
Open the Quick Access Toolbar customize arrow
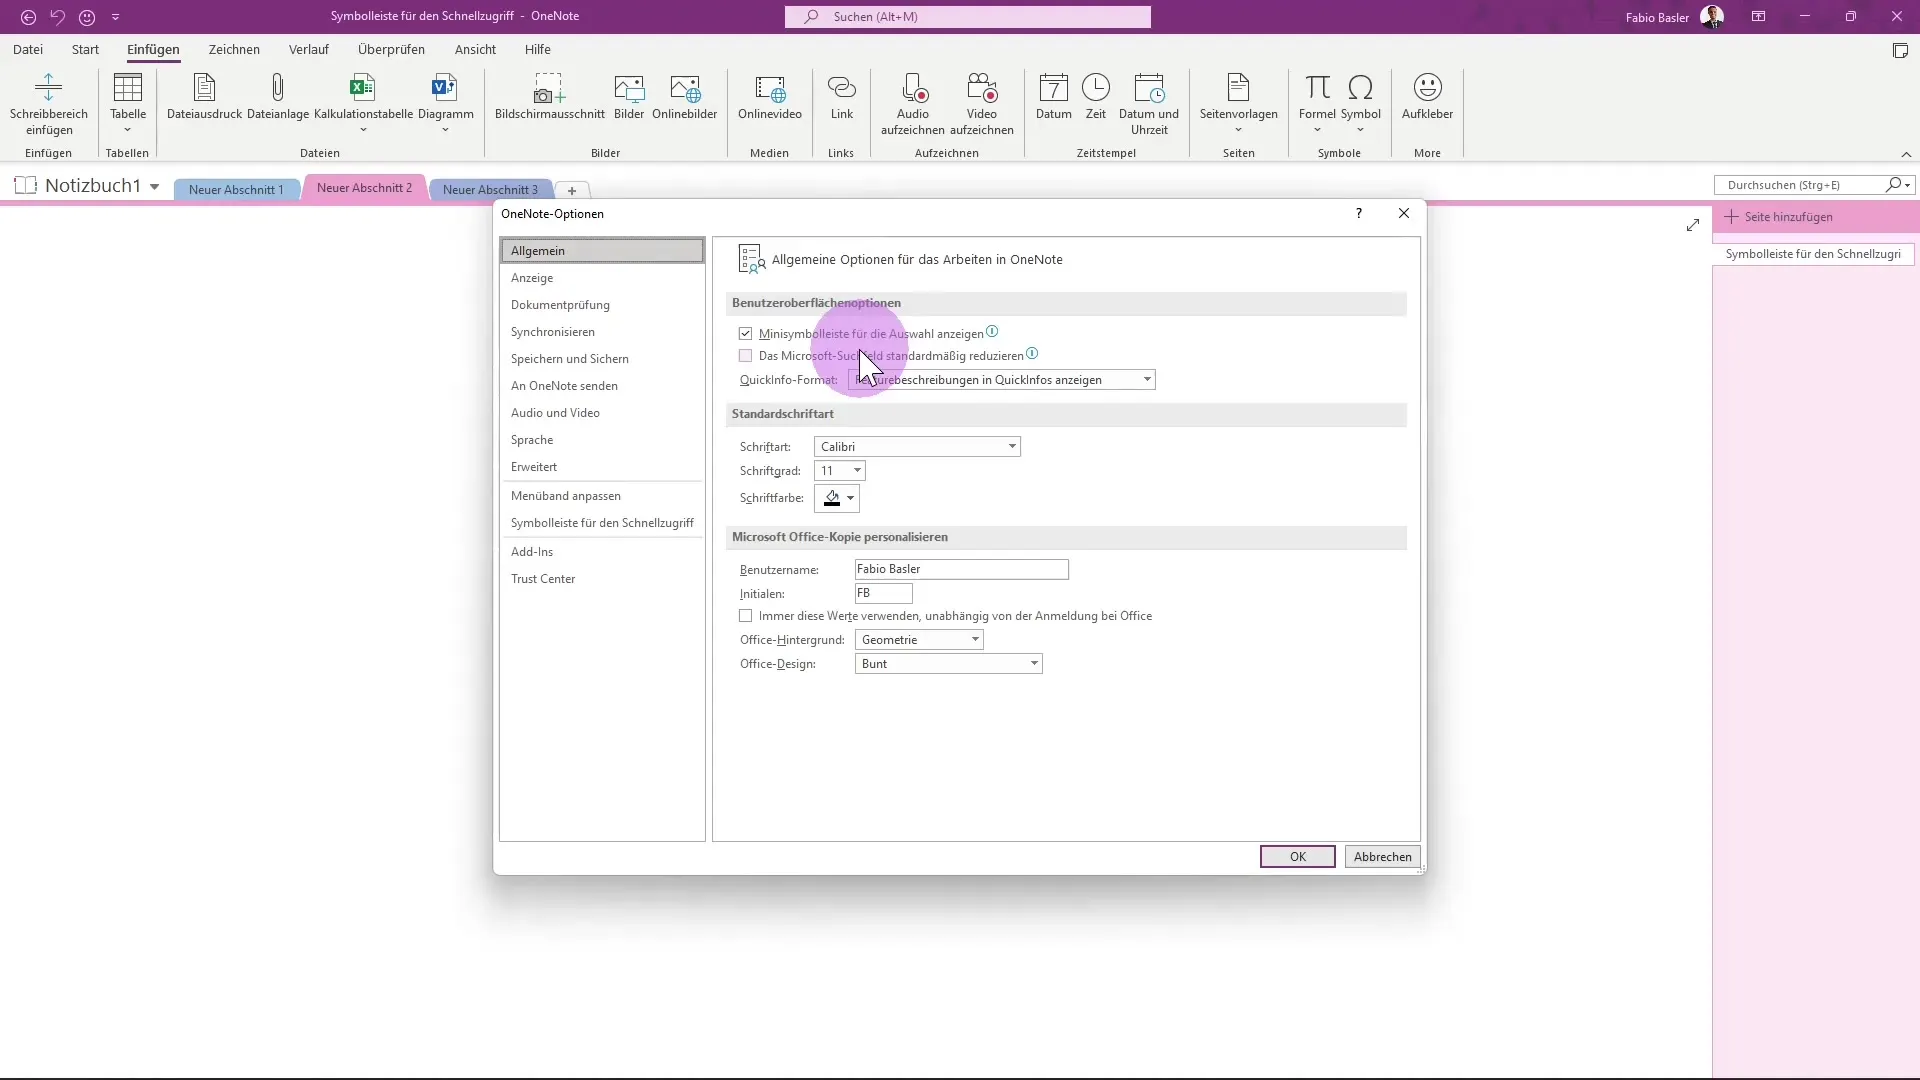[x=115, y=17]
